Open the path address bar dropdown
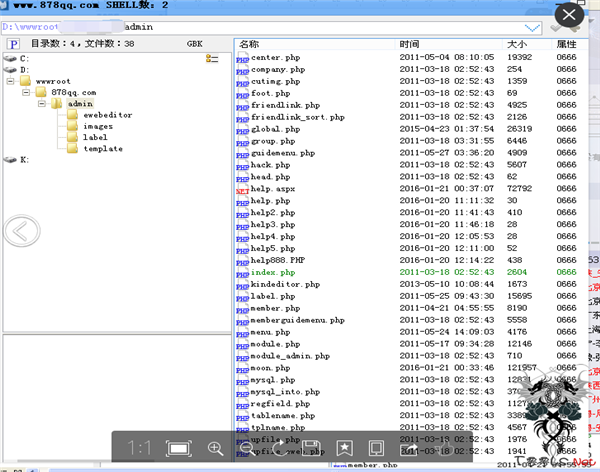This screenshot has width=600, height=472. point(533,27)
